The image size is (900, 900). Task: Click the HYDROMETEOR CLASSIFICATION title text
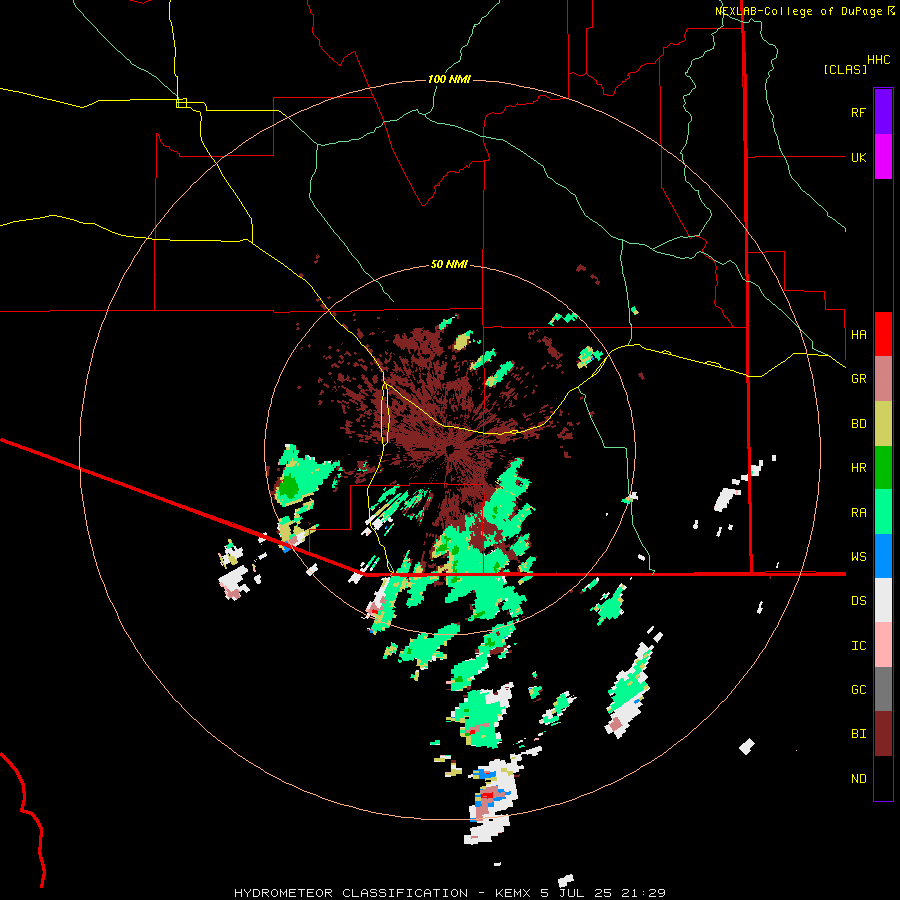point(351,893)
